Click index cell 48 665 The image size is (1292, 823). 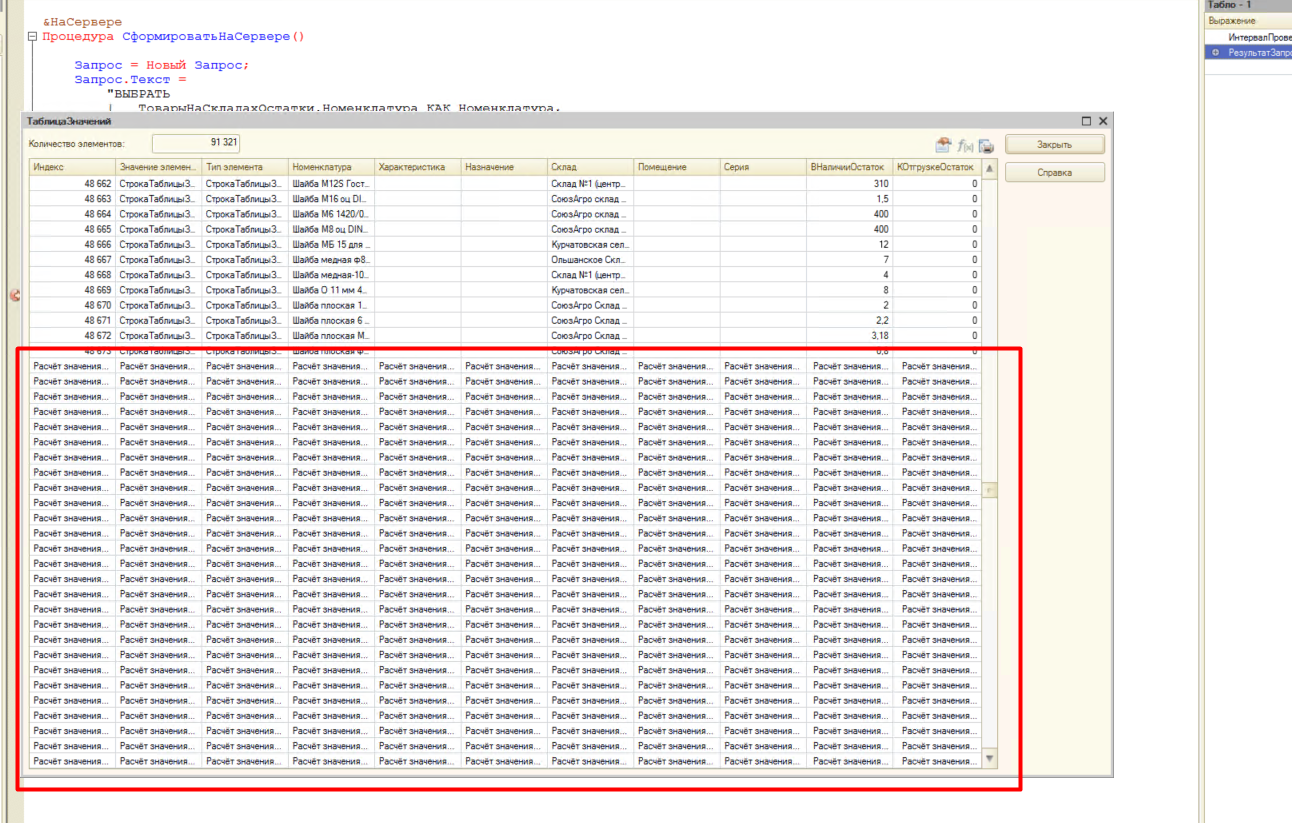[x=72, y=229]
